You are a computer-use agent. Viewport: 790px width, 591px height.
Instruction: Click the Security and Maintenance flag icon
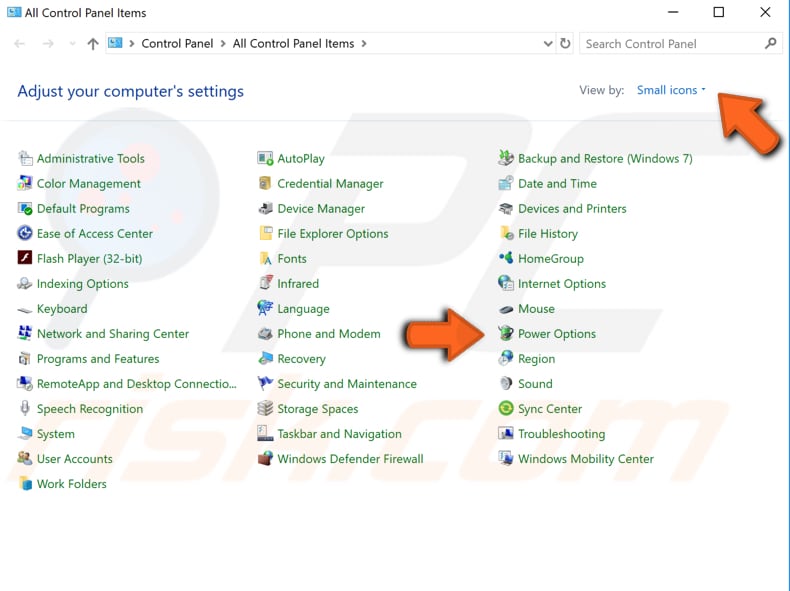(265, 384)
